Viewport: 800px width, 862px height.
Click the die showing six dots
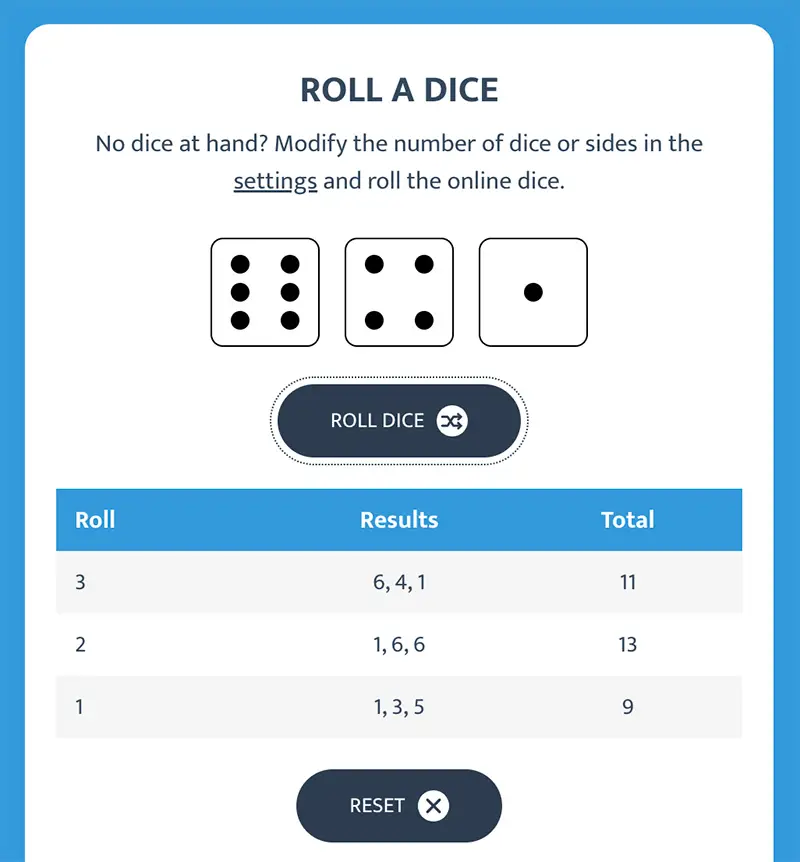click(x=265, y=292)
